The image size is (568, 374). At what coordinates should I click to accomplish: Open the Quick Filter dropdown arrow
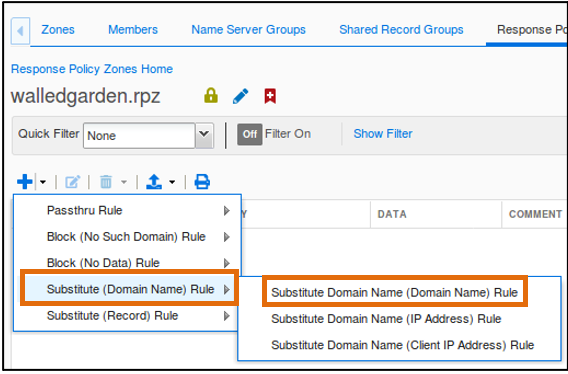(204, 136)
